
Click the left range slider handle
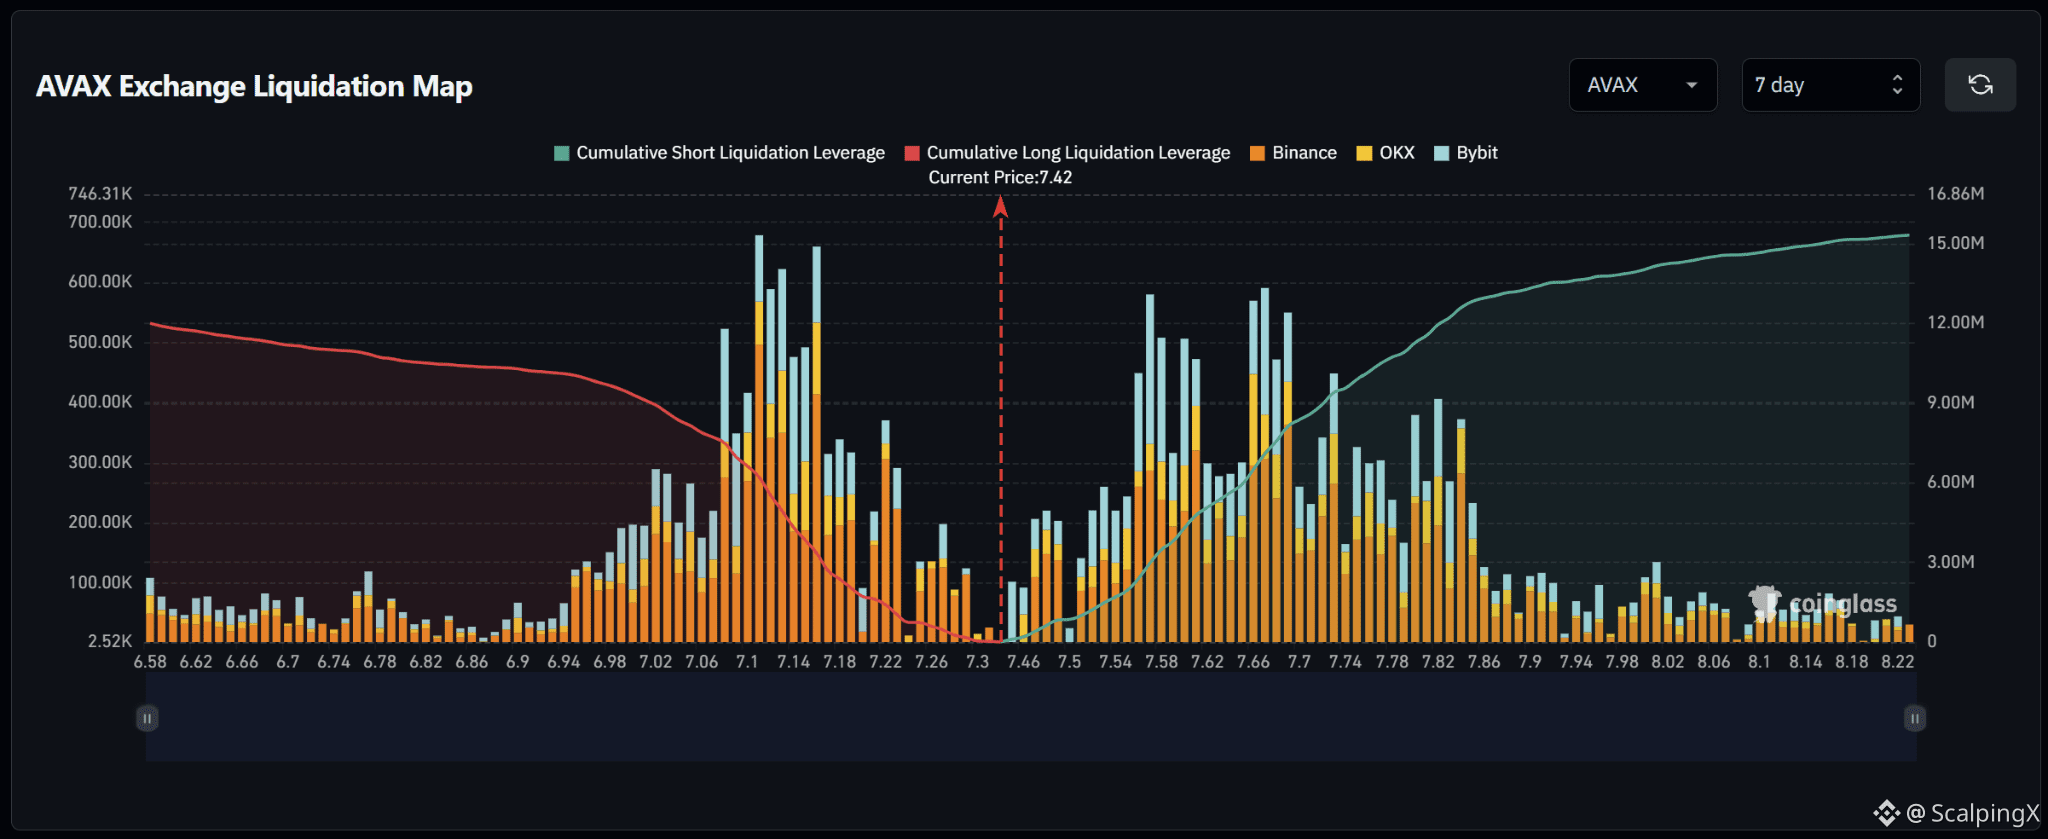click(x=147, y=718)
